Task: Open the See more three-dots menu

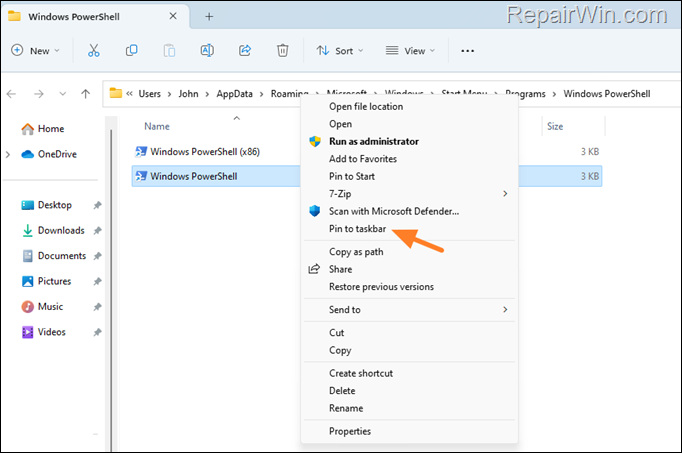Action: 468,51
